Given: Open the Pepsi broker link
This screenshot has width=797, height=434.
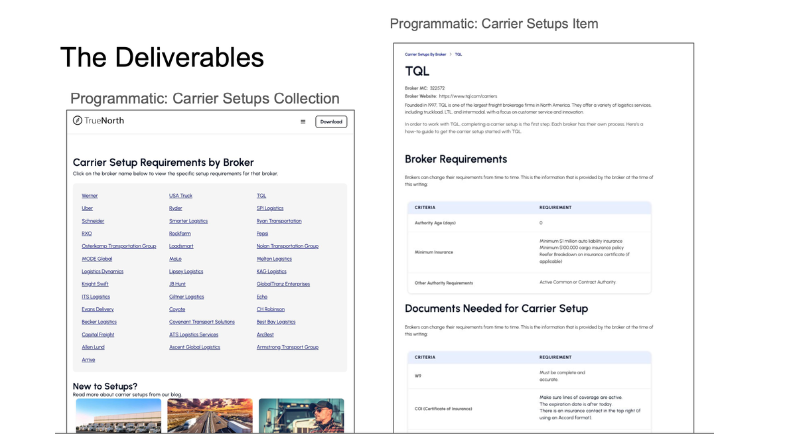Looking at the screenshot, I should 262,234.
